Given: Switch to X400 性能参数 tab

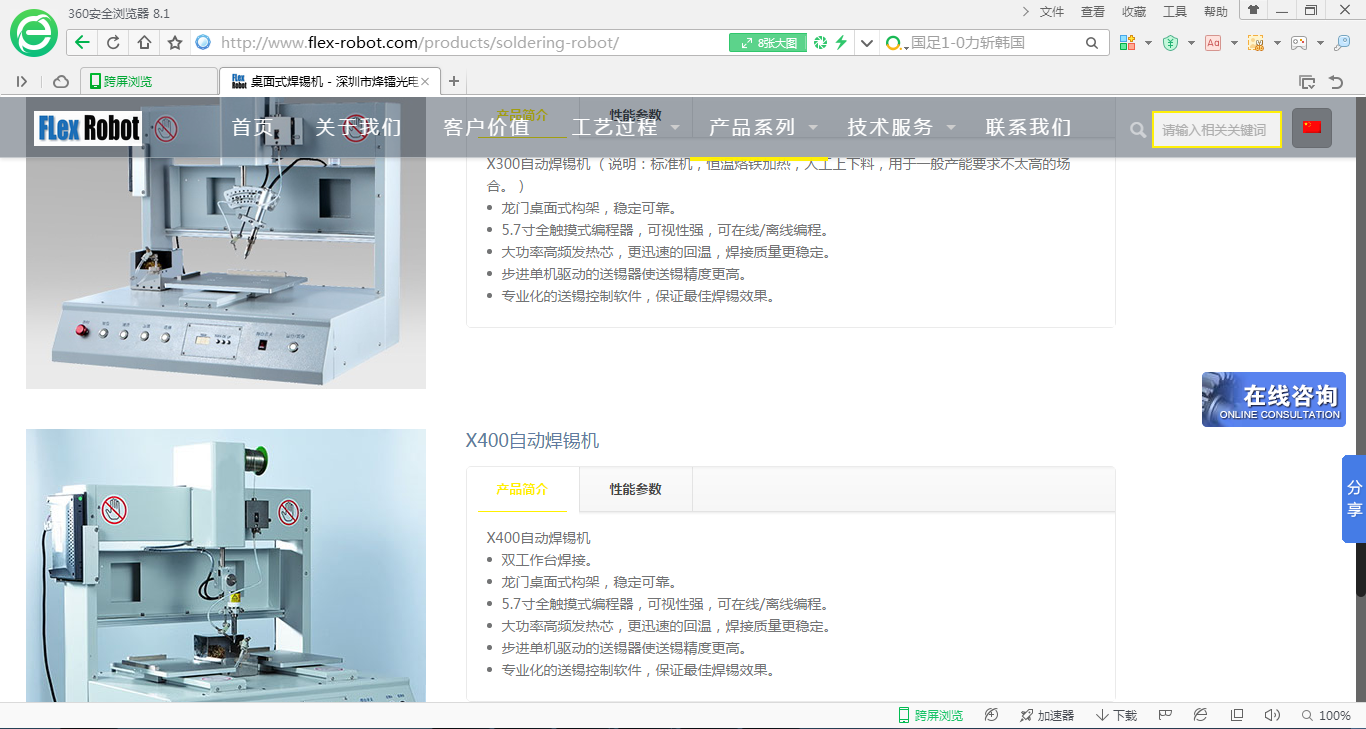Looking at the screenshot, I should (635, 489).
